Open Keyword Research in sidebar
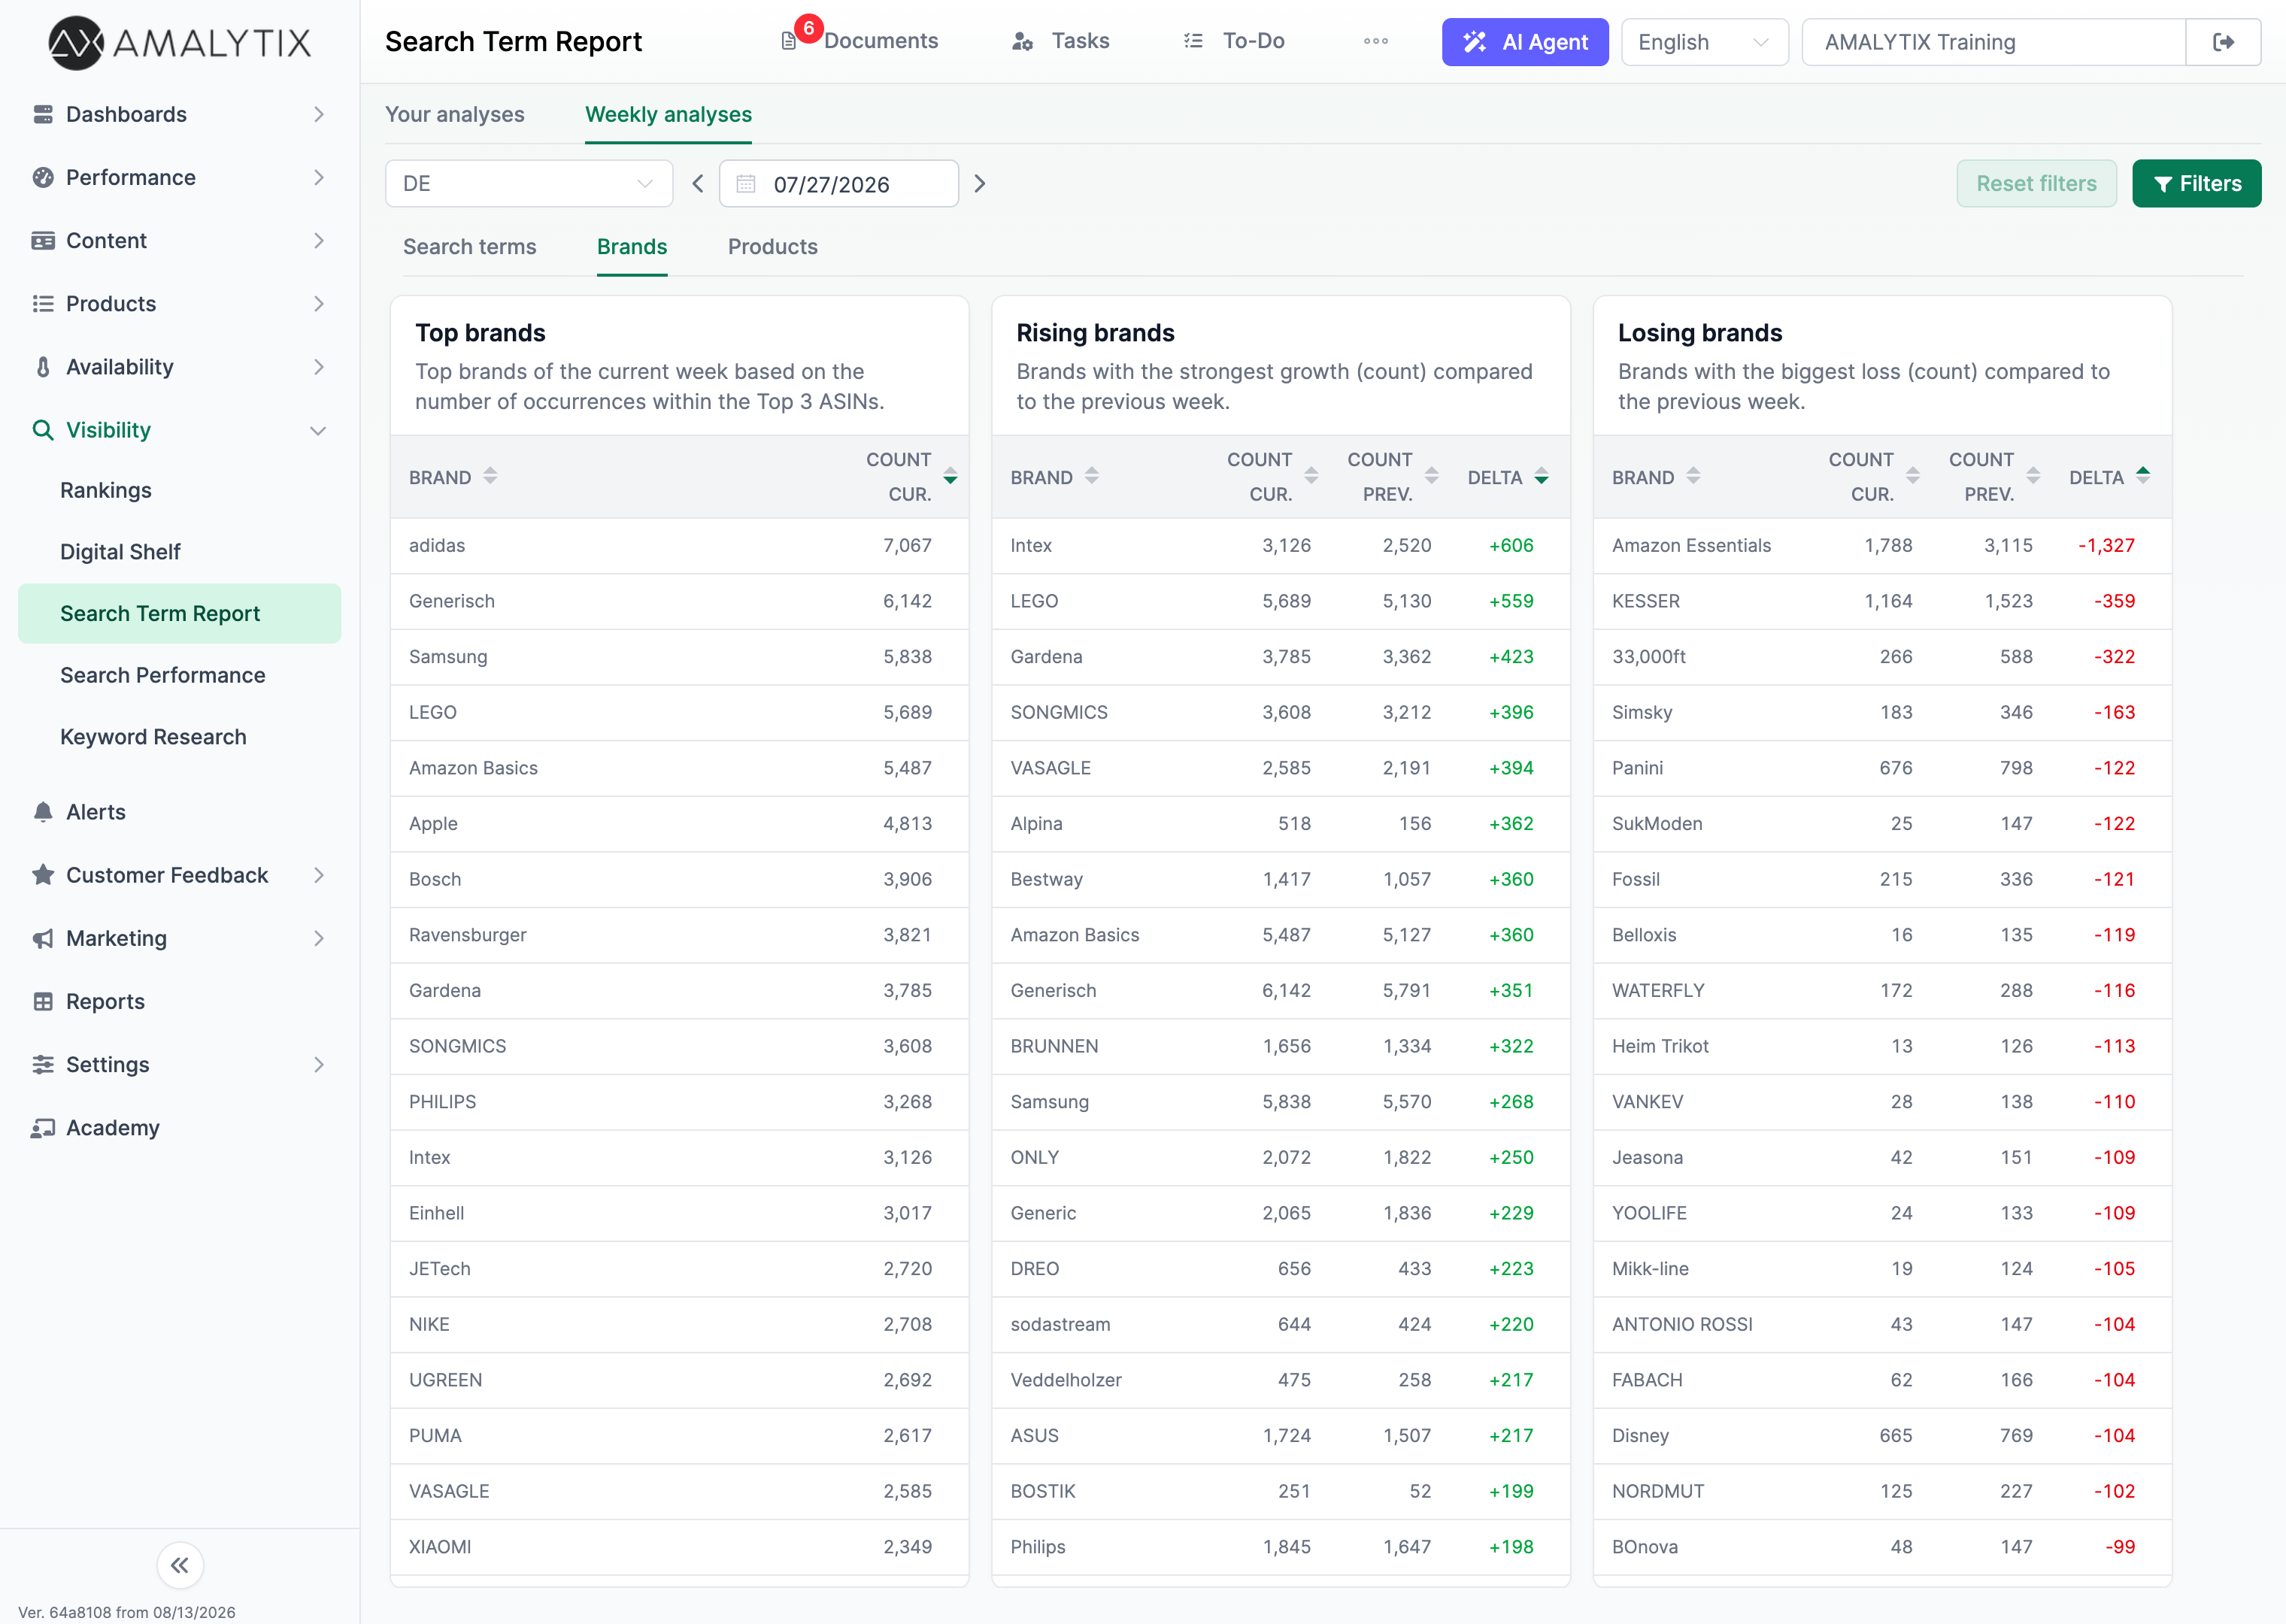2286x1624 pixels. click(153, 736)
